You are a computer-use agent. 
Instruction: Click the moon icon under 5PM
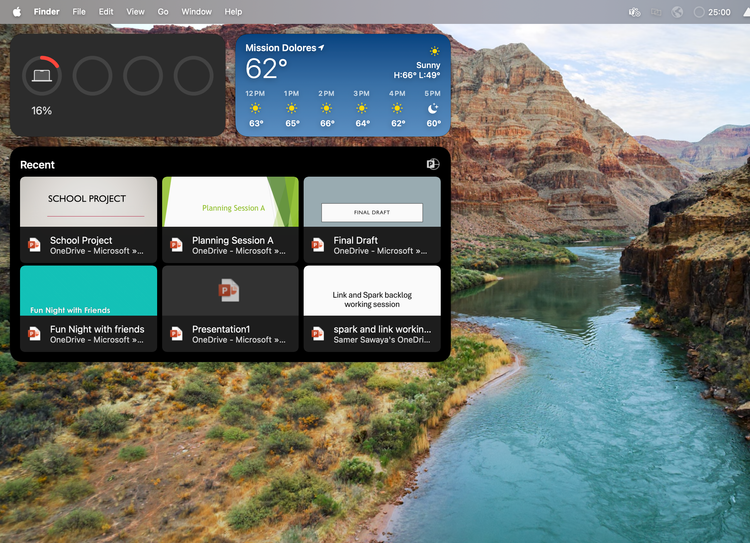point(433,109)
